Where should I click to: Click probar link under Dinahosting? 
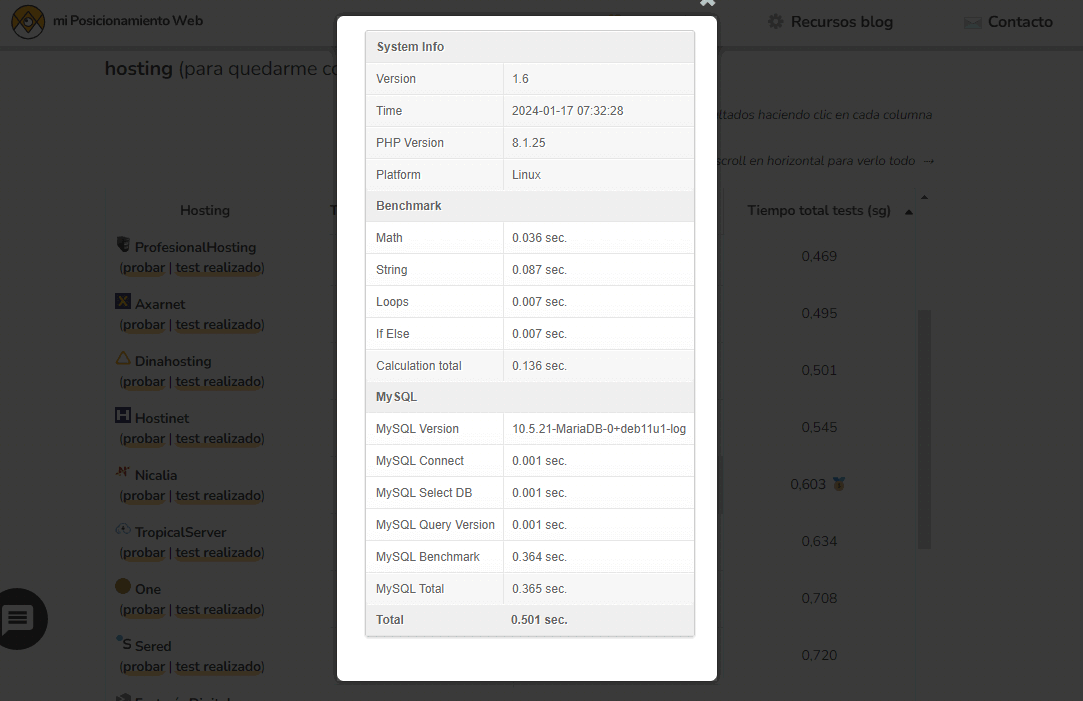(144, 381)
